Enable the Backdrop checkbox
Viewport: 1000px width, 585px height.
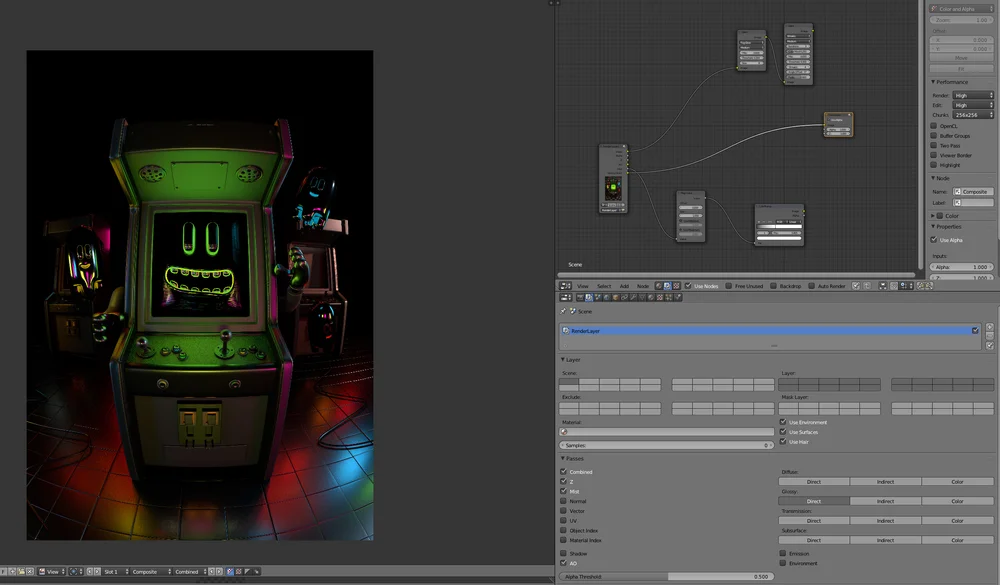pos(773,286)
